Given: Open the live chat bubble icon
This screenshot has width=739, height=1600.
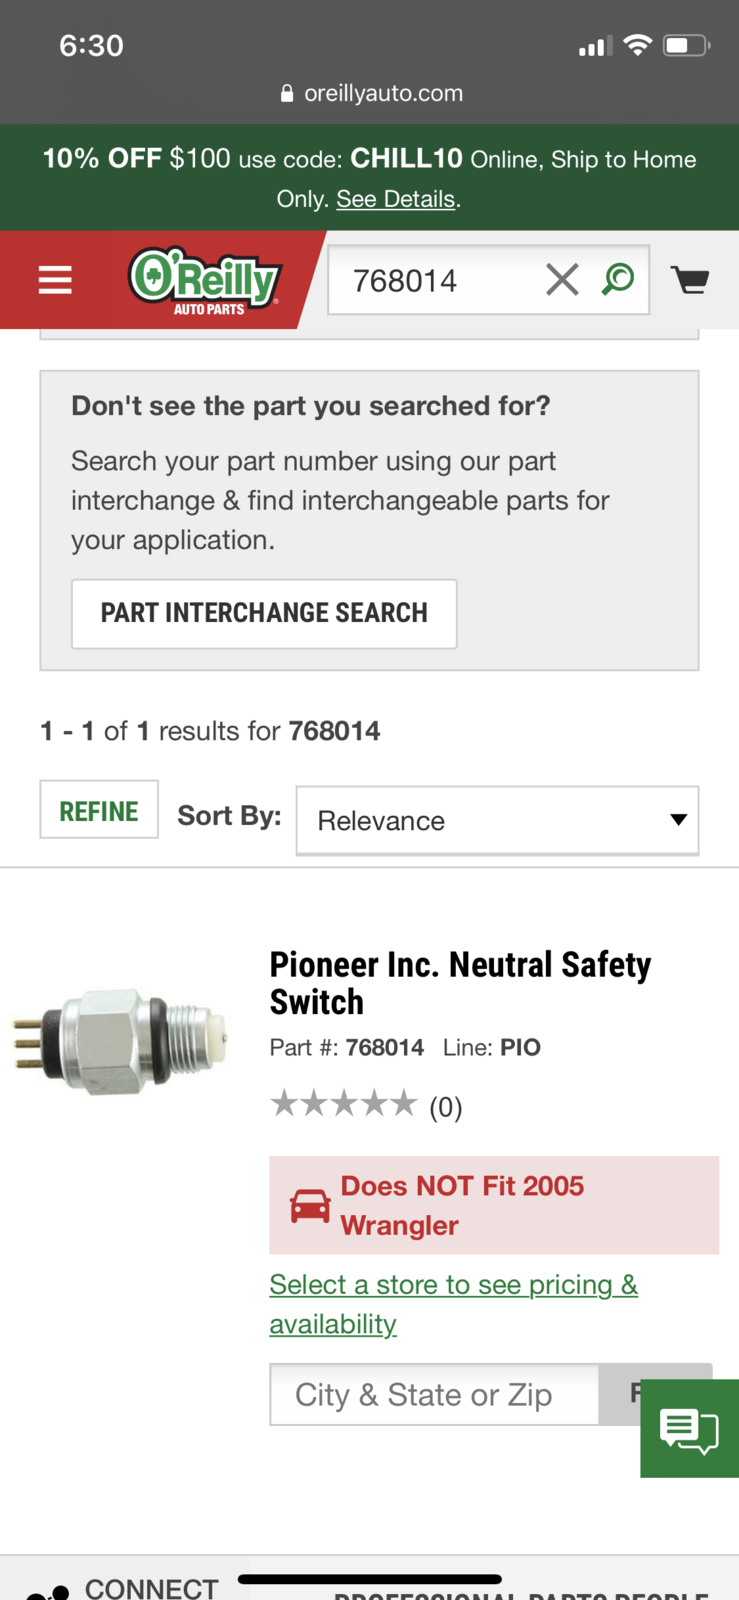Looking at the screenshot, I should [689, 1428].
